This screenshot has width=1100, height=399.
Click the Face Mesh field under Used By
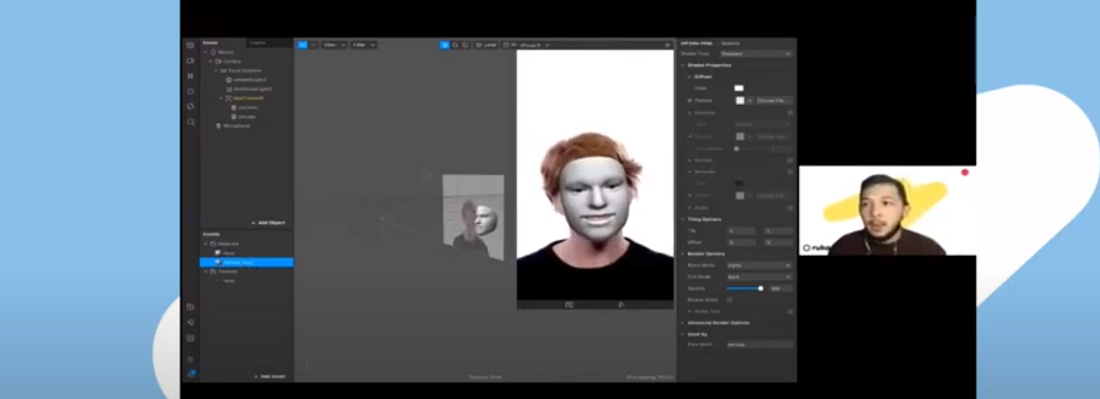tap(759, 345)
